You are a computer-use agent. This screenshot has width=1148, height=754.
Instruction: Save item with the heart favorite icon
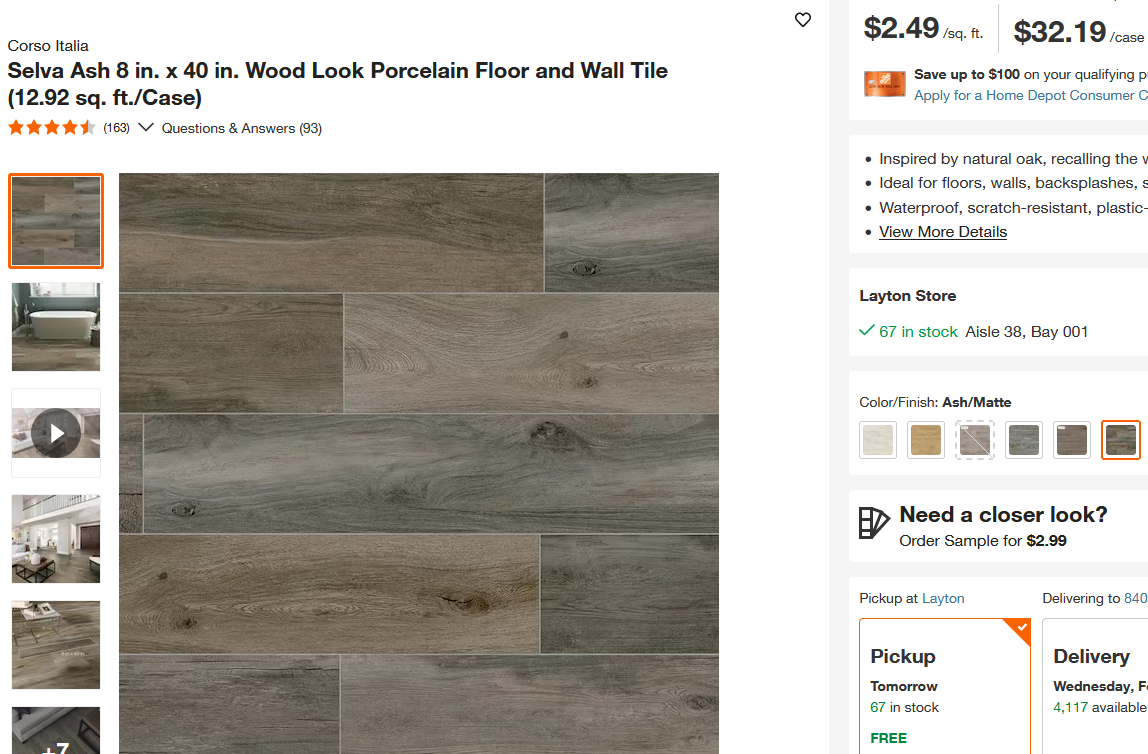pos(802,20)
